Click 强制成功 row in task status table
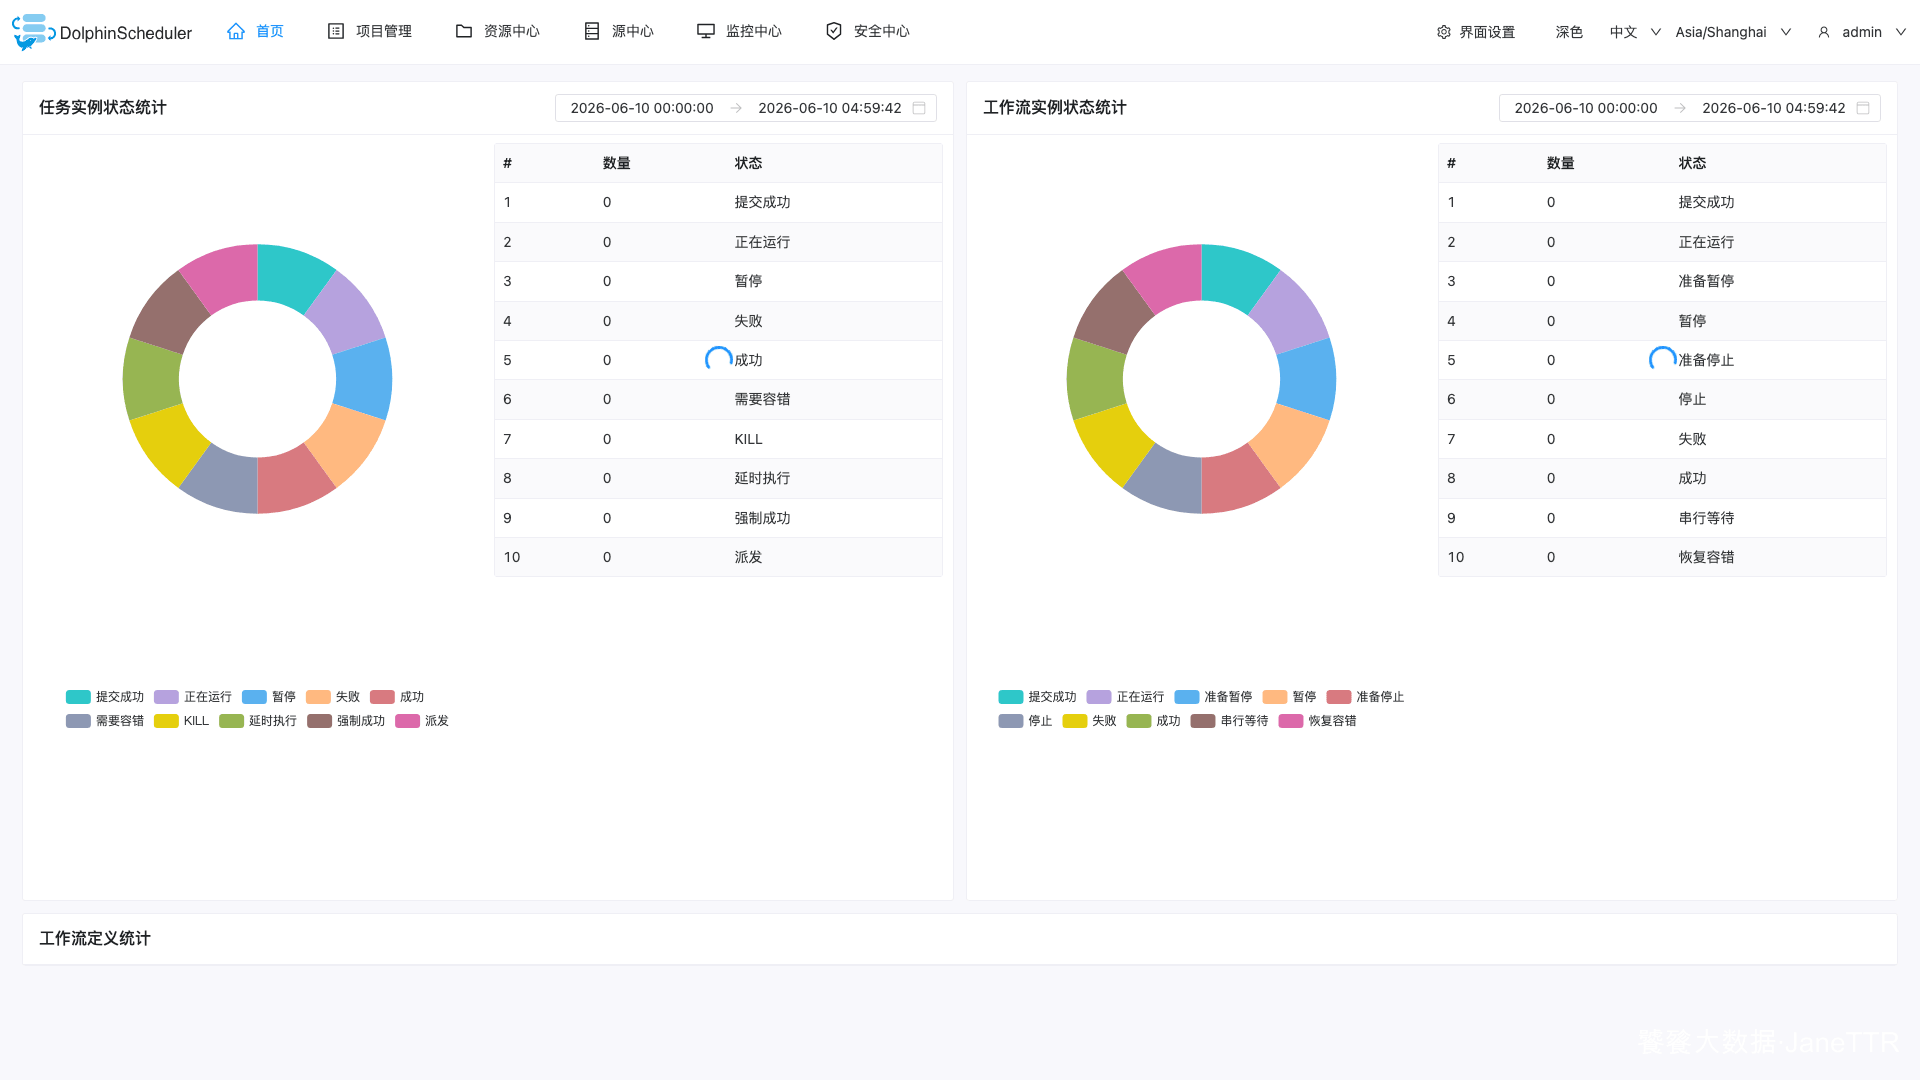The image size is (1920, 1080). point(718,518)
